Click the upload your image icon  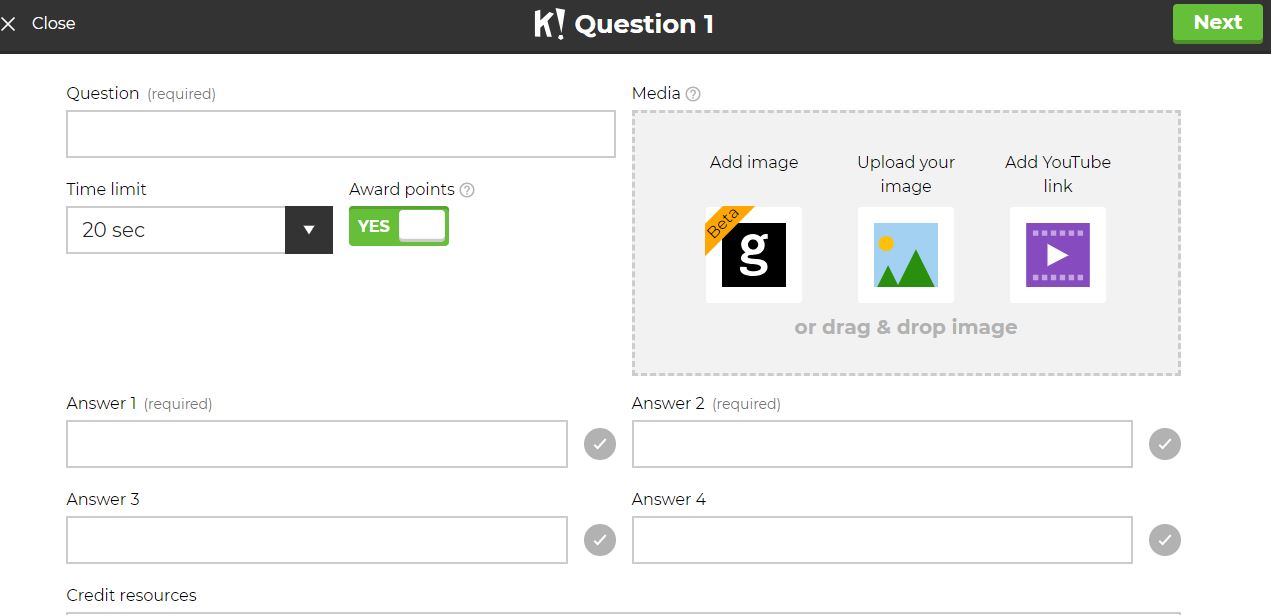click(905, 255)
